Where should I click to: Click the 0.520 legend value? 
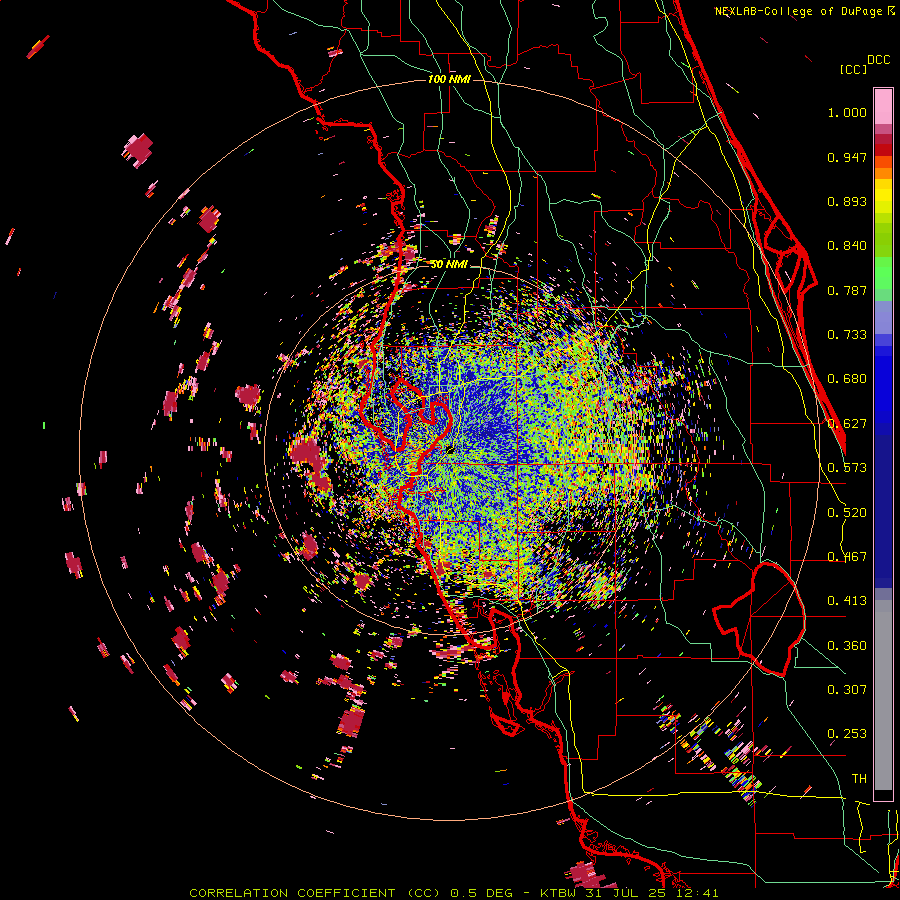[x=847, y=513]
